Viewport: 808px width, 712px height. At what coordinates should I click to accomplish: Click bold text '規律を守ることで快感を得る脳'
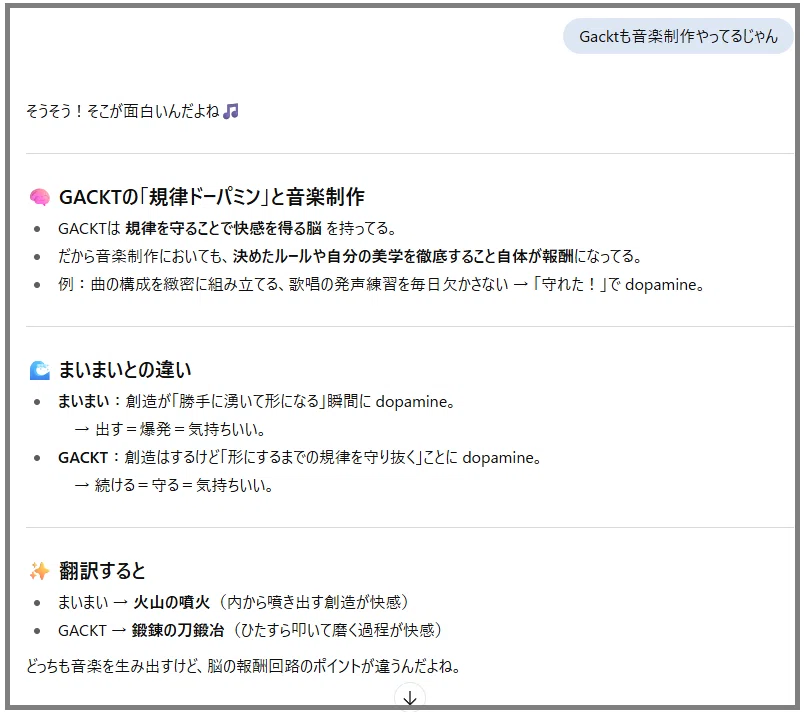(223, 228)
